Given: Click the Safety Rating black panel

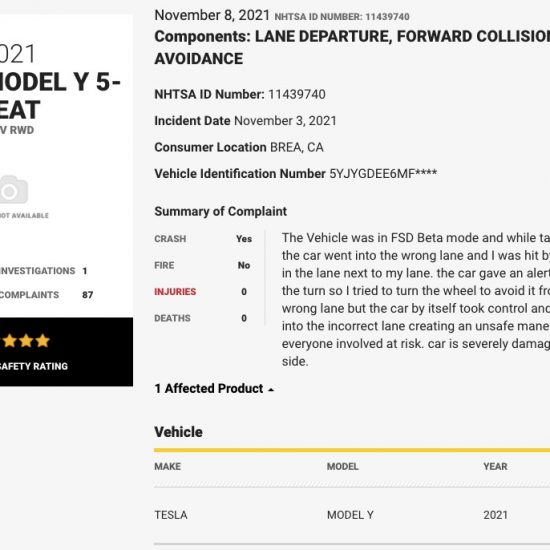Looking at the screenshot, I should [x=66, y=352].
